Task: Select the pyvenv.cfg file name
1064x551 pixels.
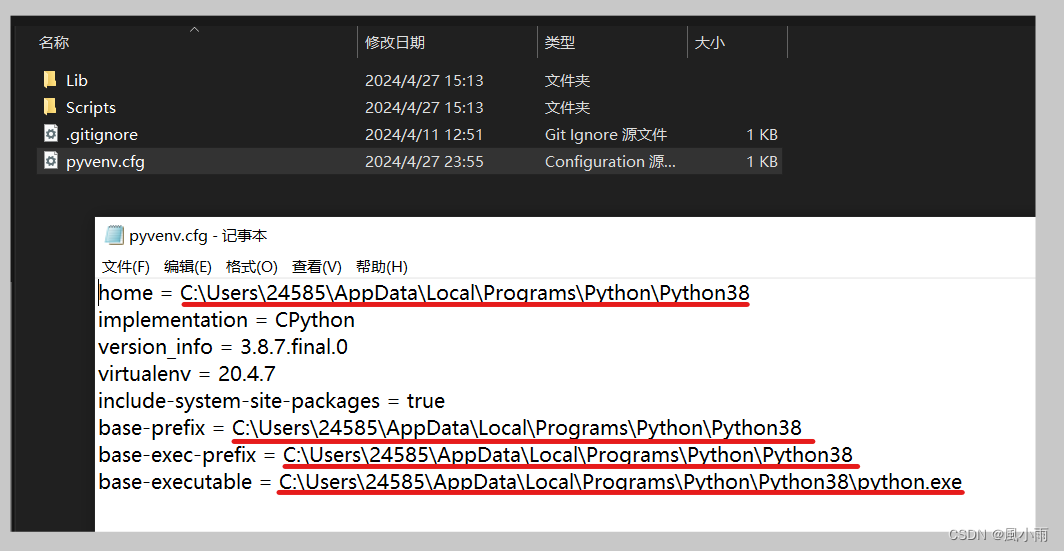Action: click(105, 162)
